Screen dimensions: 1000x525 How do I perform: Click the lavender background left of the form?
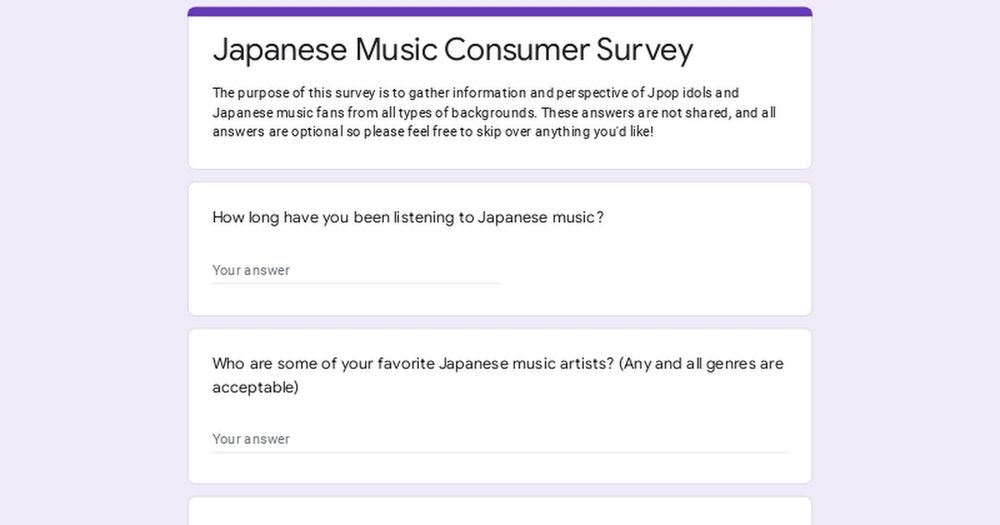coord(94,262)
